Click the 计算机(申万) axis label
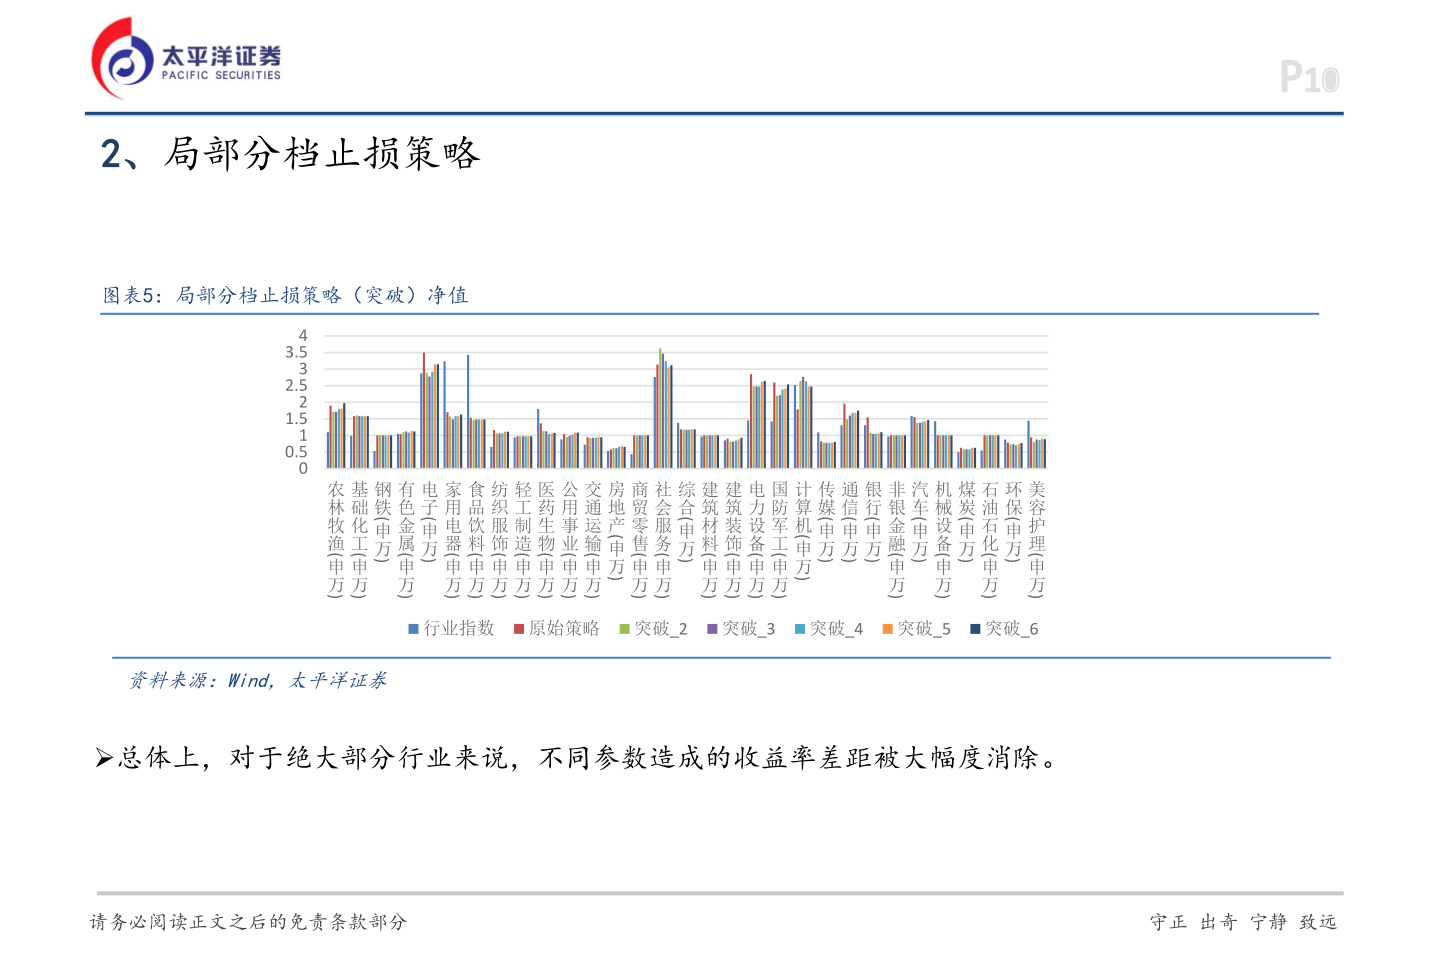Viewport: 1440px width, 965px height. 804,530
